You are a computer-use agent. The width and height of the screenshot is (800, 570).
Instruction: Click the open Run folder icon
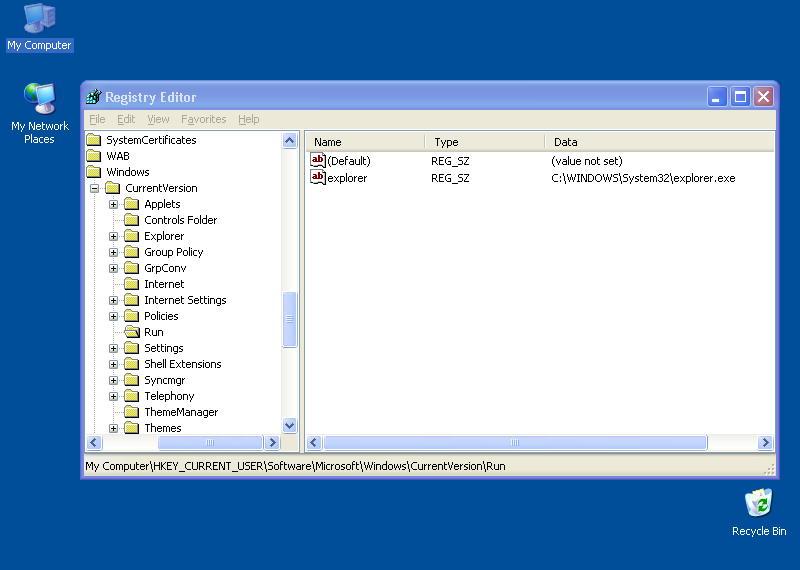(132, 332)
